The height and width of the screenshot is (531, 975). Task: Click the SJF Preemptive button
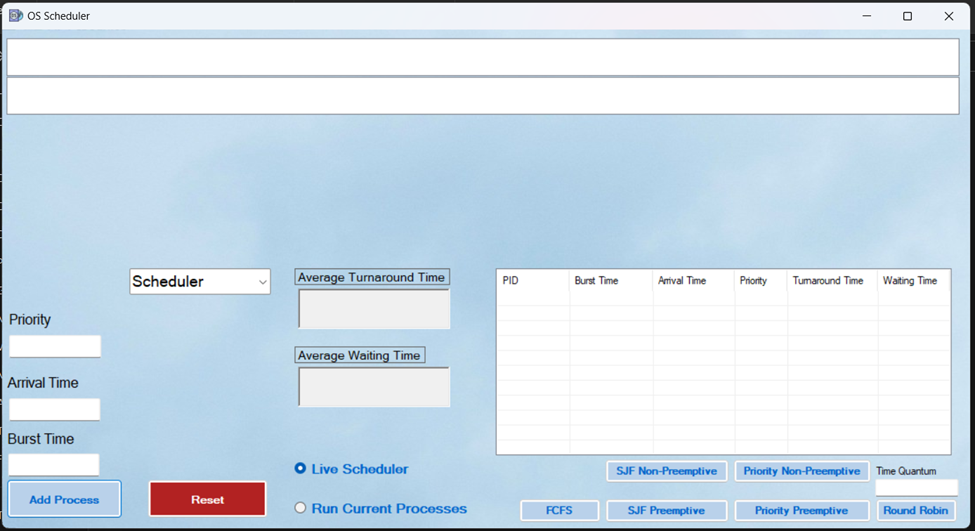point(667,510)
